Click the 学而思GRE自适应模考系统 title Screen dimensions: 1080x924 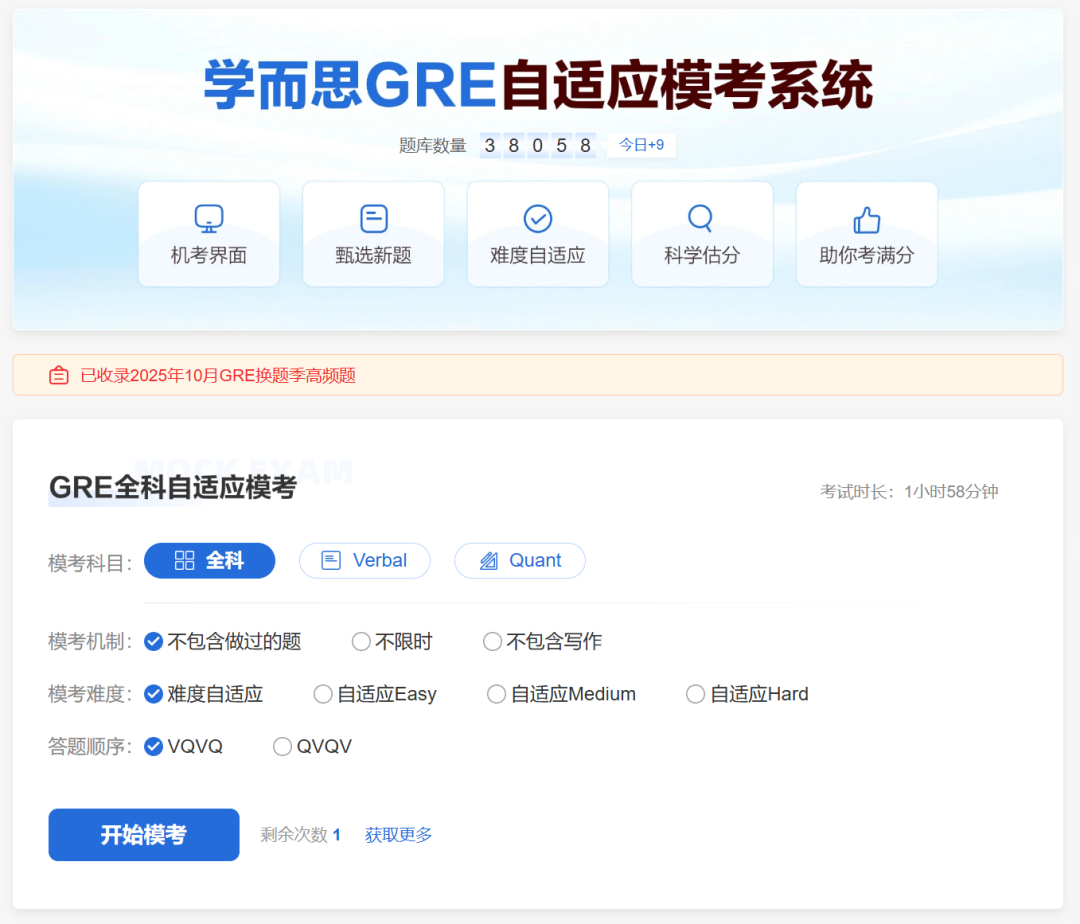click(538, 85)
